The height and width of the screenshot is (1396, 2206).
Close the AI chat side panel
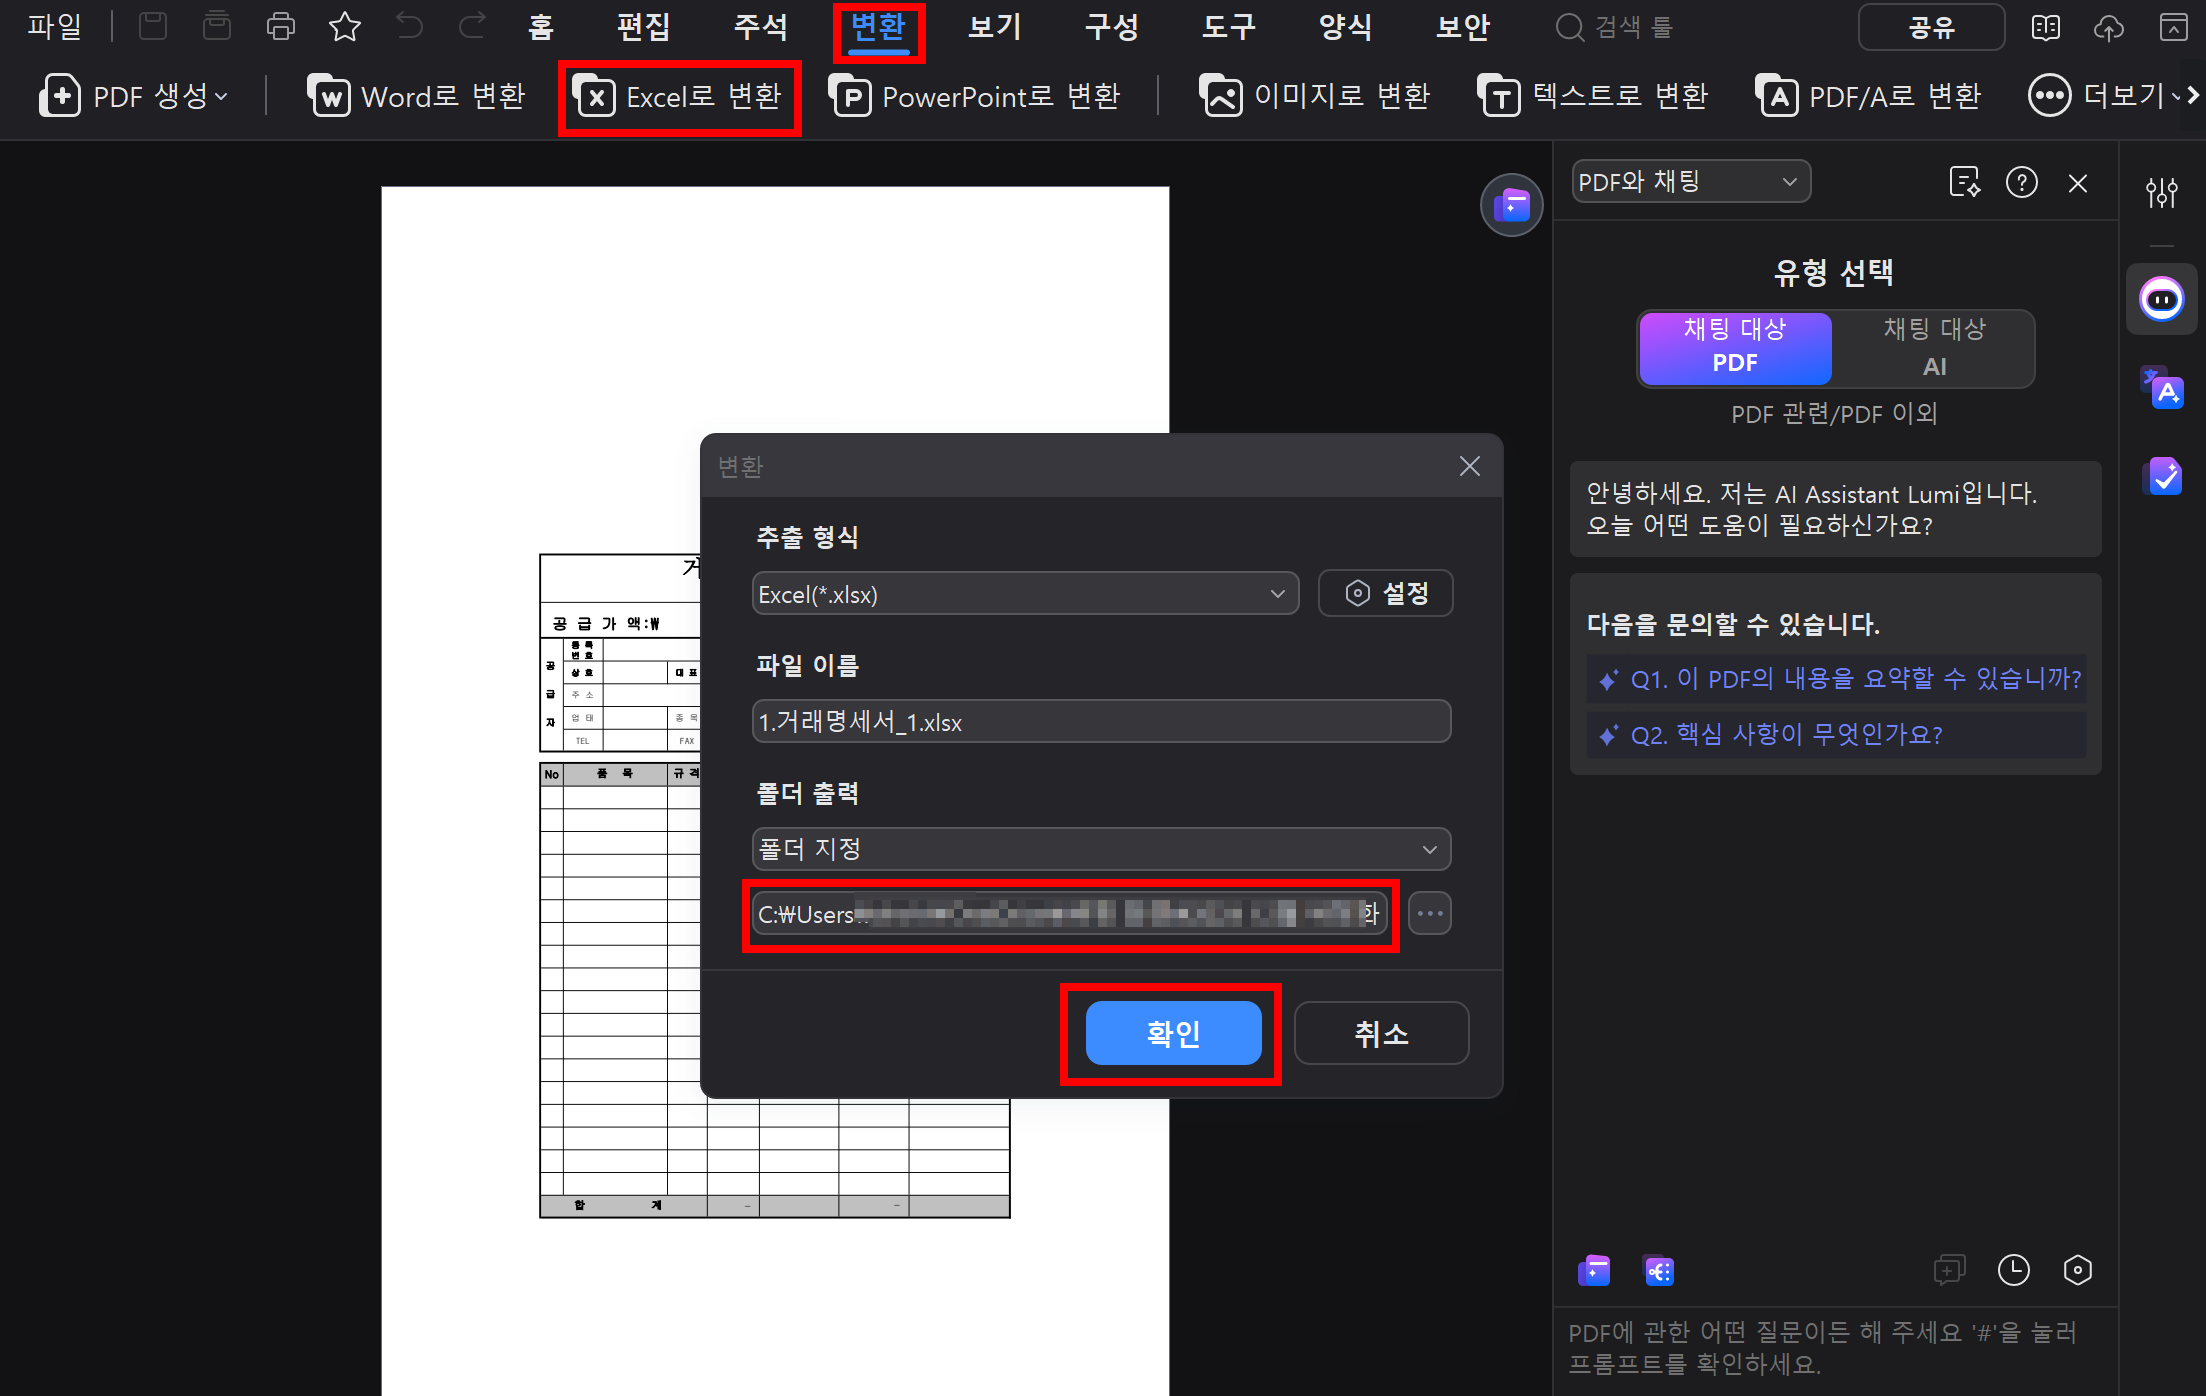2078,183
